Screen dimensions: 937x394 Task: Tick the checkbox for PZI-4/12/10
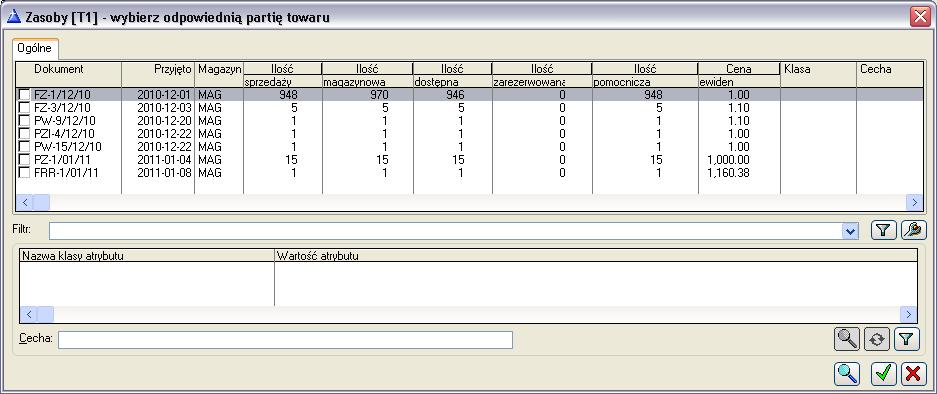24,134
